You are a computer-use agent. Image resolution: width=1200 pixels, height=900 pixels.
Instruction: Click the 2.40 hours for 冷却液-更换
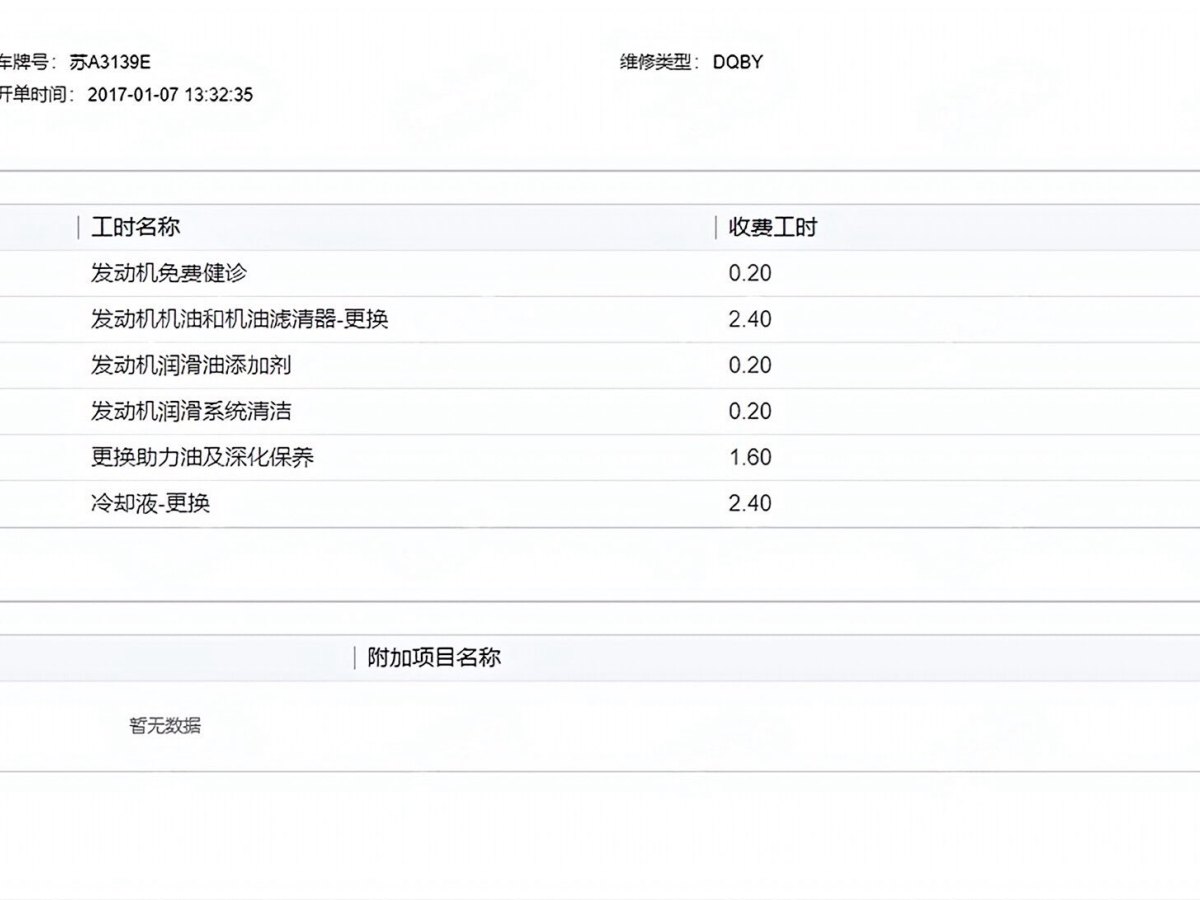point(750,503)
